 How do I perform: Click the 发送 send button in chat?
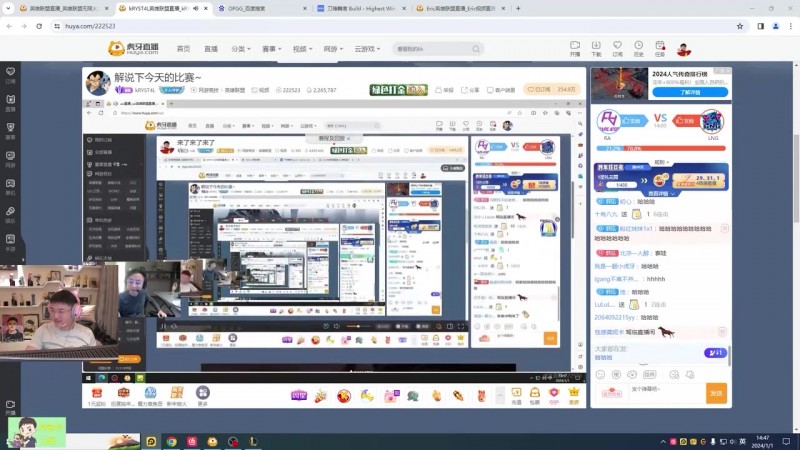pos(716,393)
